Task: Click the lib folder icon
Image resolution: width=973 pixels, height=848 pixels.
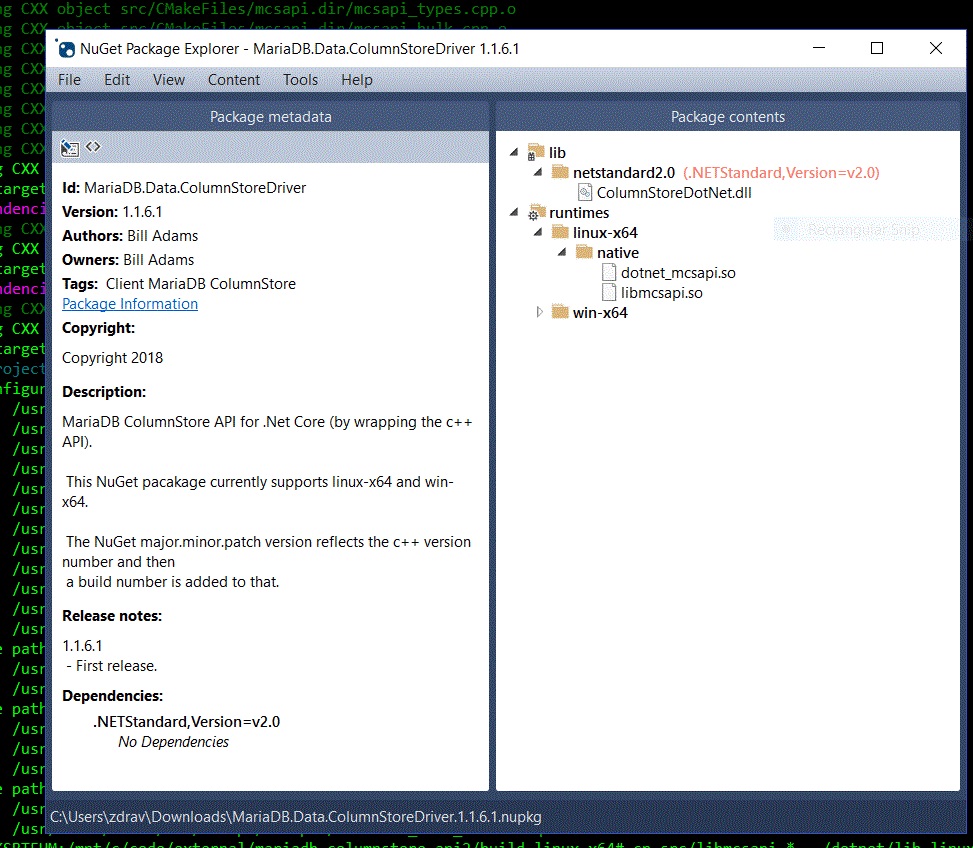Action: [536, 152]
